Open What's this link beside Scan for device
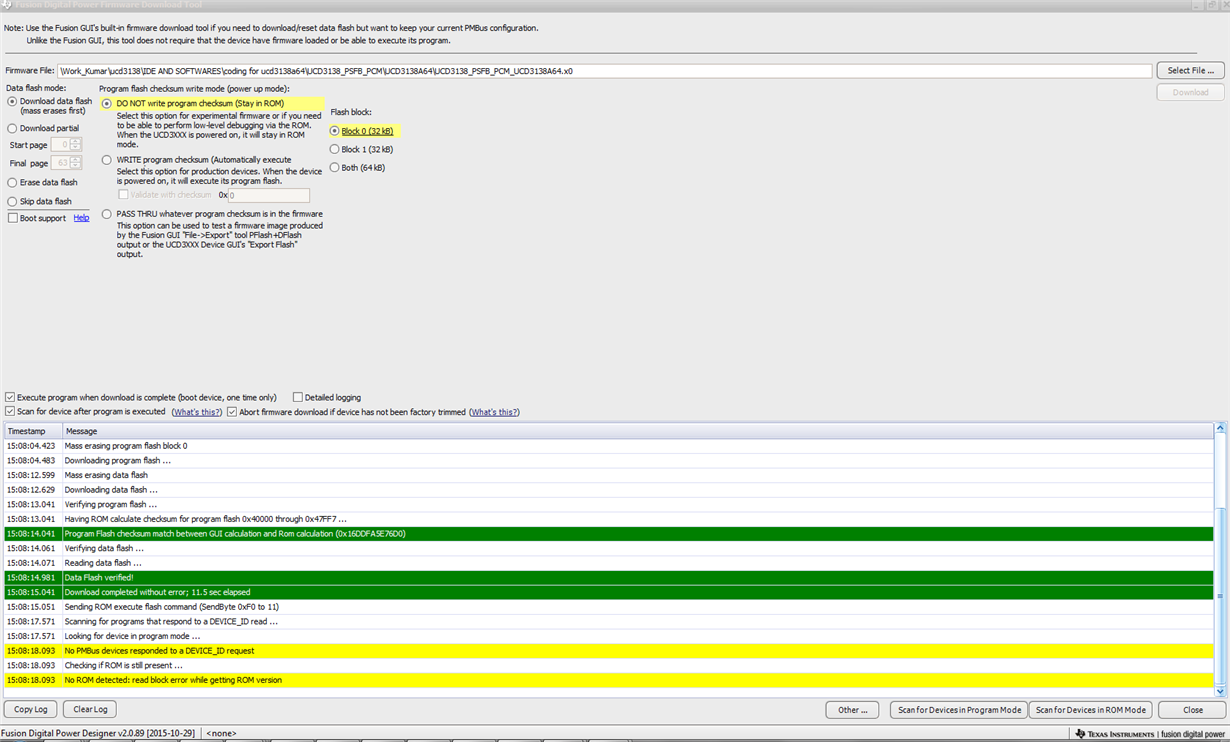Screen dimensions: 1230x742 197,412
